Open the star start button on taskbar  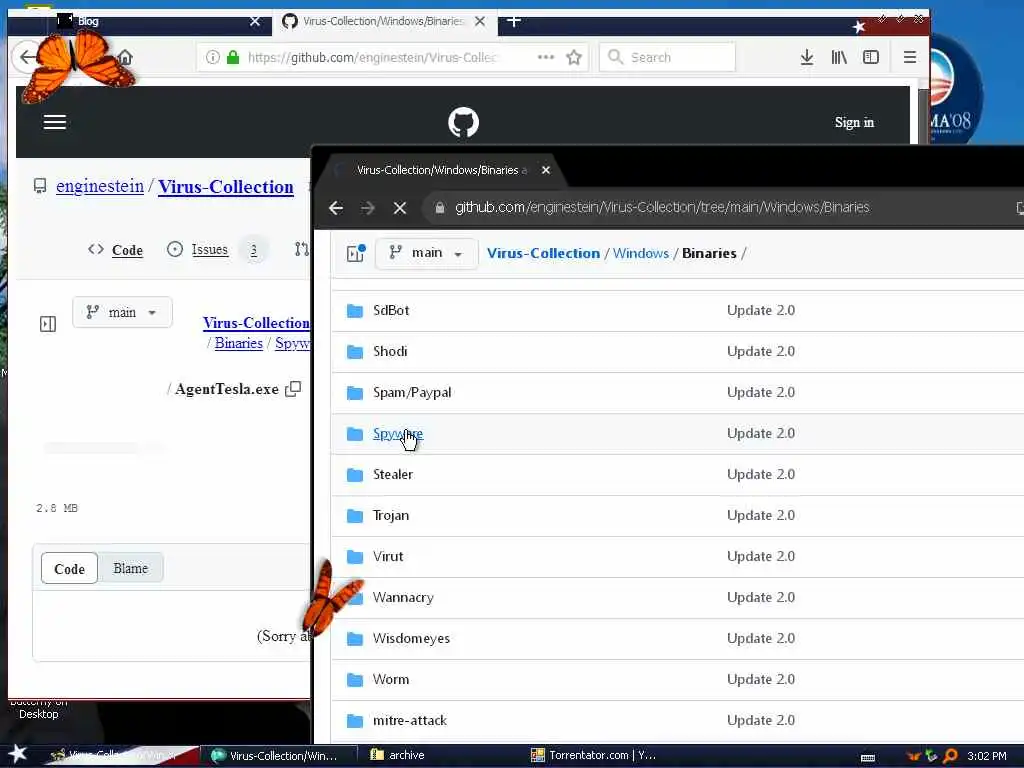(x=18, y=754)
